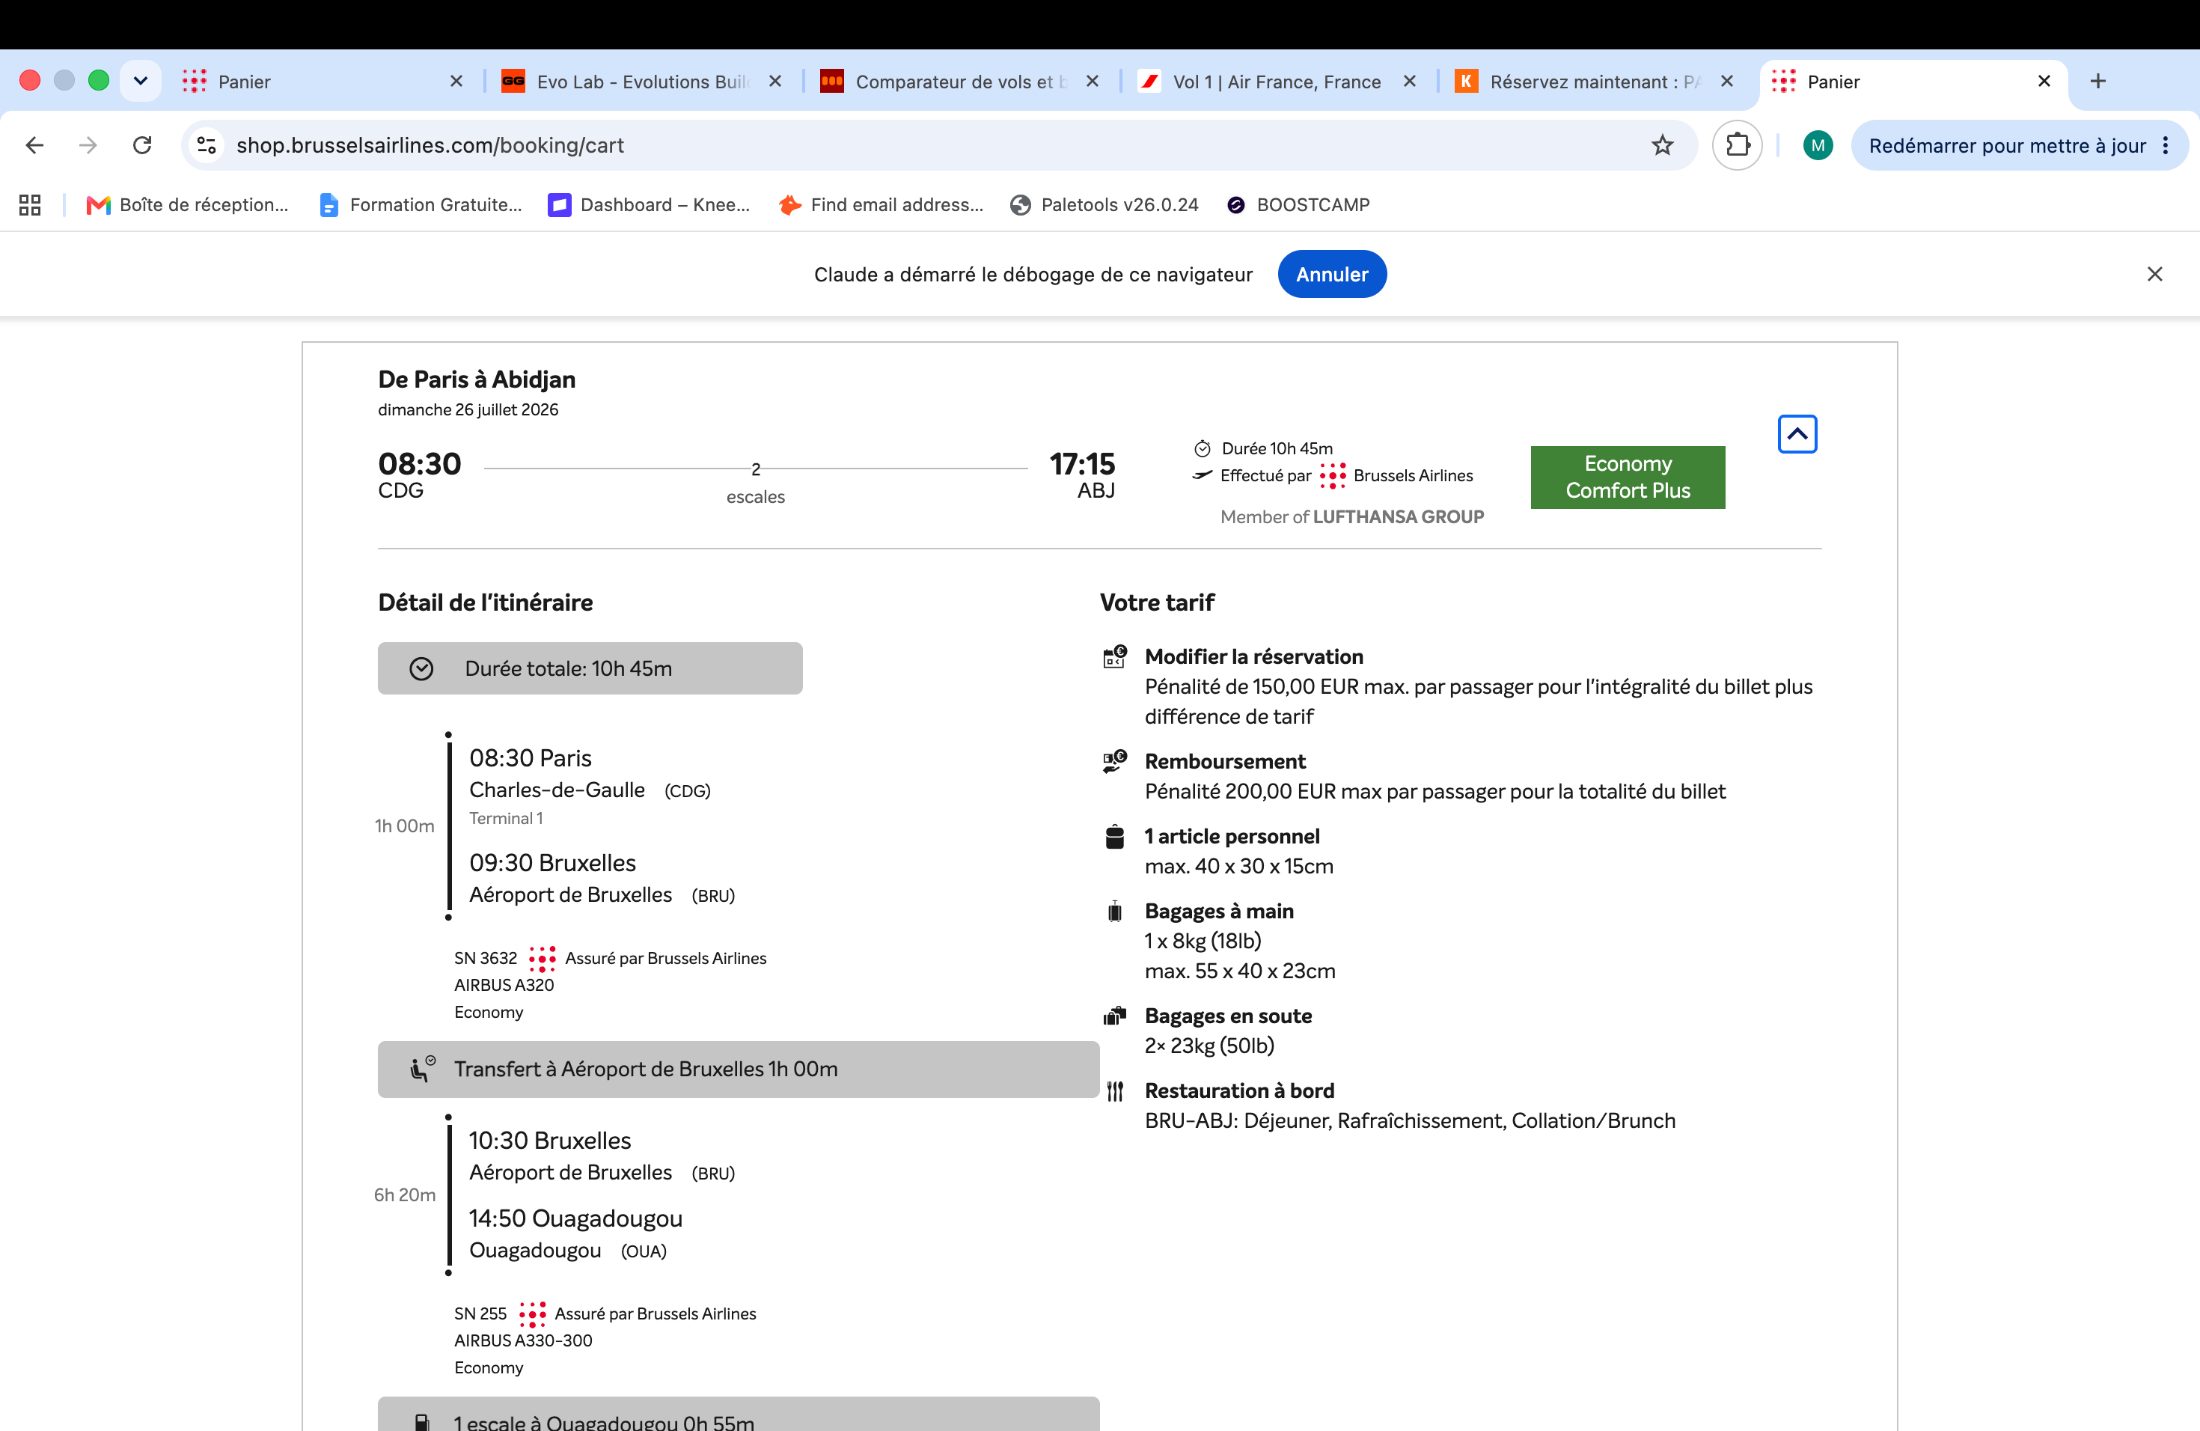The image size is (2200, 1431).
Task: Click the Modifier la réservation icon
Action: point(1114,657)
